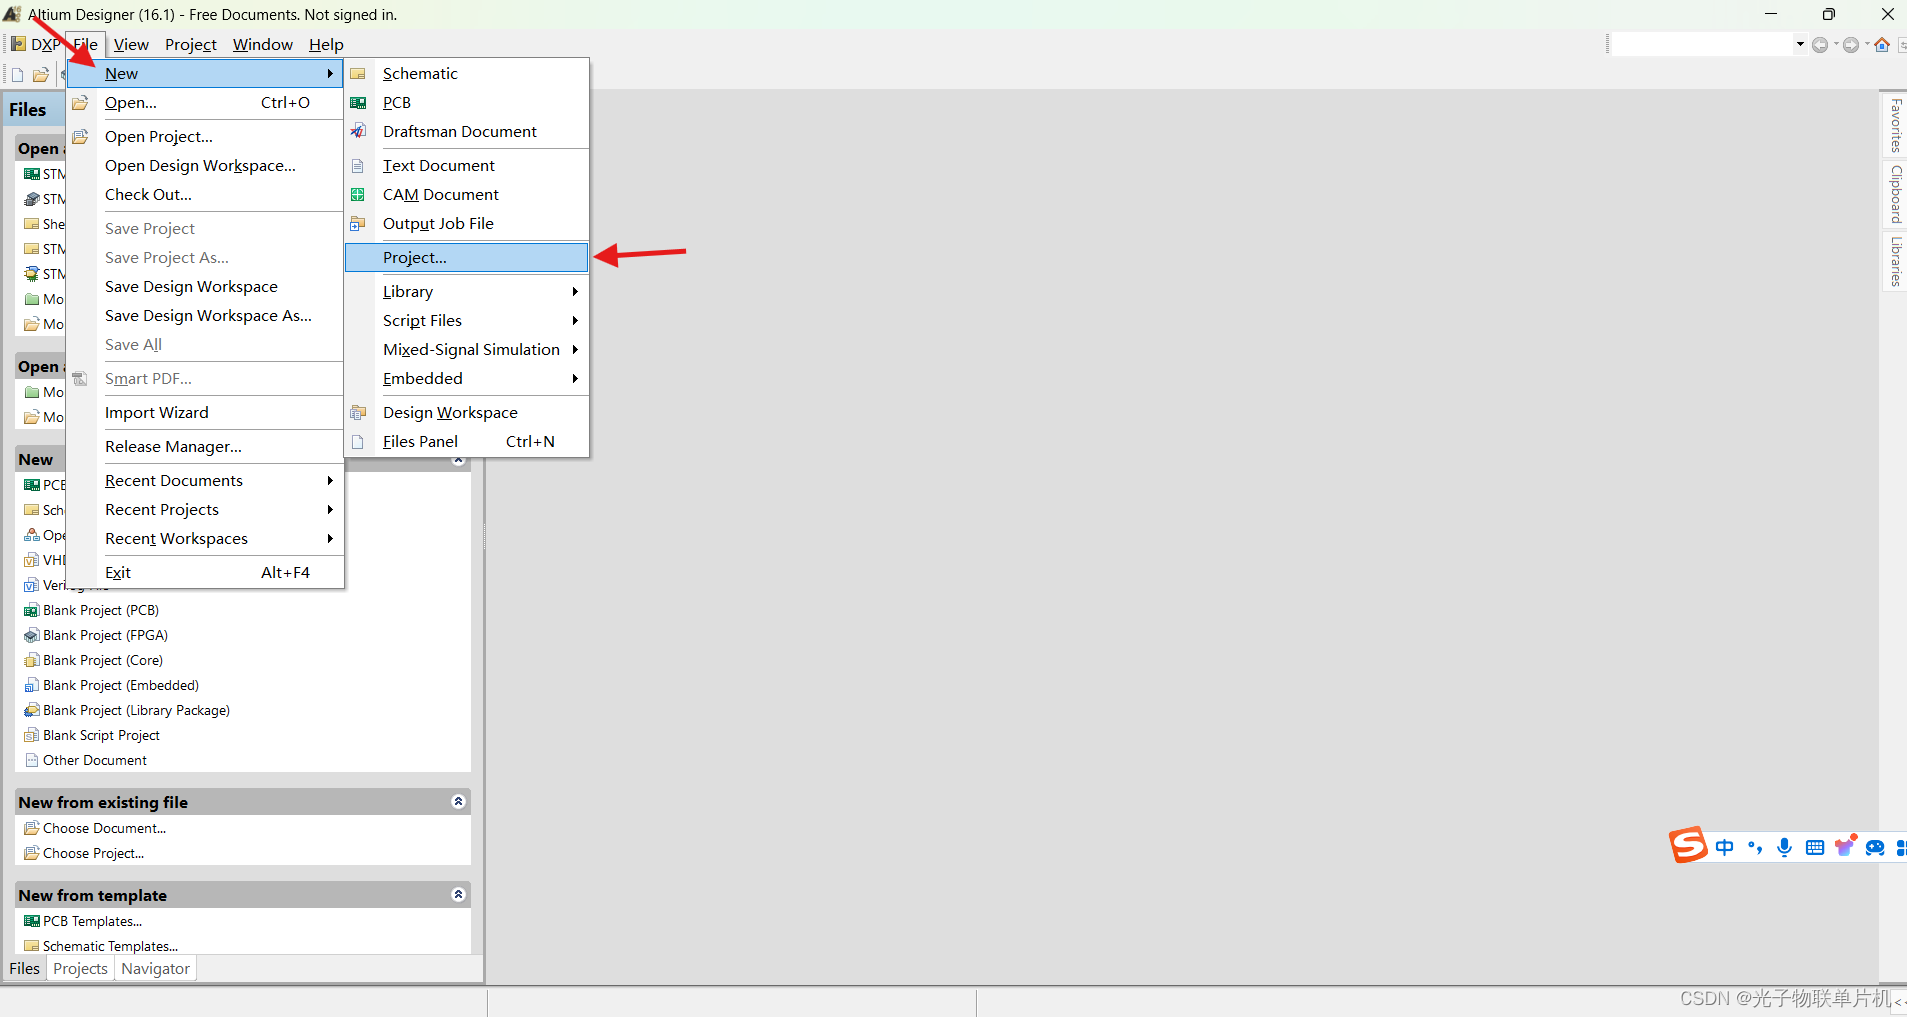Select Exit in the File menu
The height and width of the screenshot is (1017, 1907).
pos(206,573)
